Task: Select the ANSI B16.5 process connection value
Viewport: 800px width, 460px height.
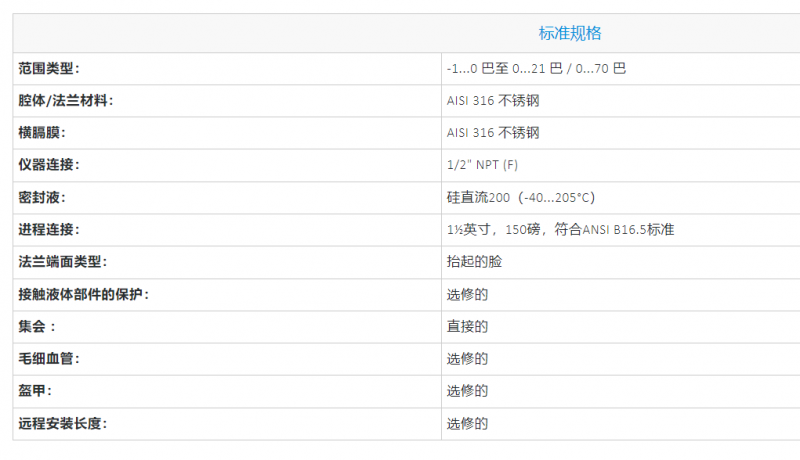Action: [560, 230]
